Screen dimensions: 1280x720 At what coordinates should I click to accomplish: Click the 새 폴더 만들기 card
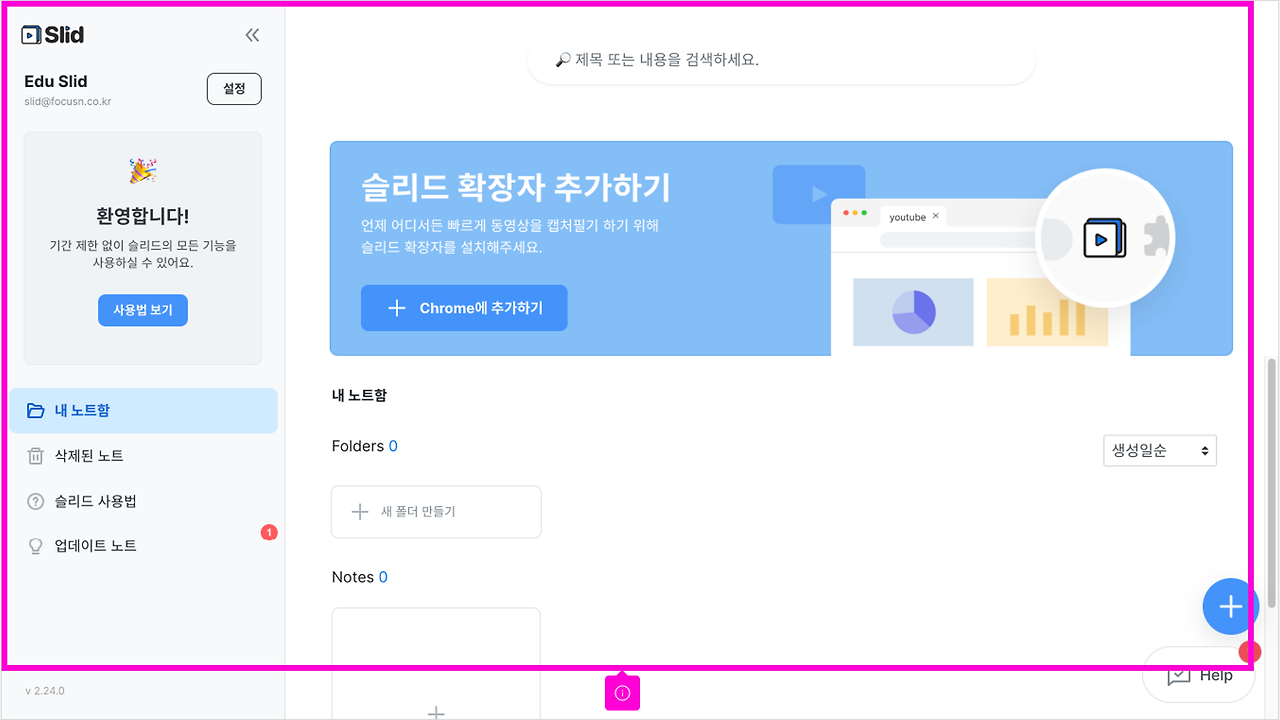[436, 511]
